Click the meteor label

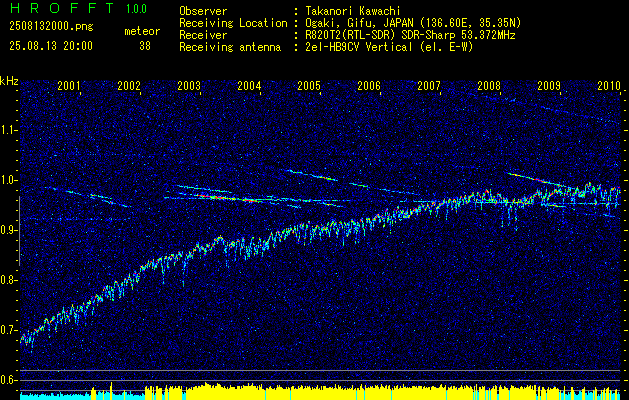coord(142,32)
